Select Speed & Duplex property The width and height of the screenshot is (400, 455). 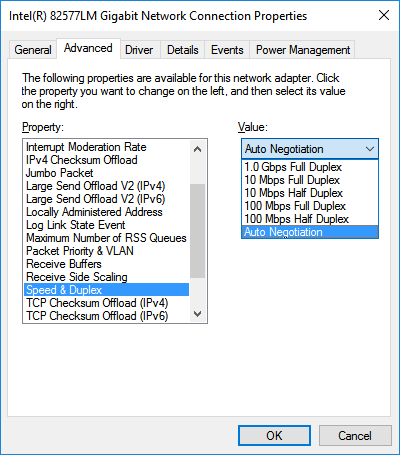[x=107, y=290]
